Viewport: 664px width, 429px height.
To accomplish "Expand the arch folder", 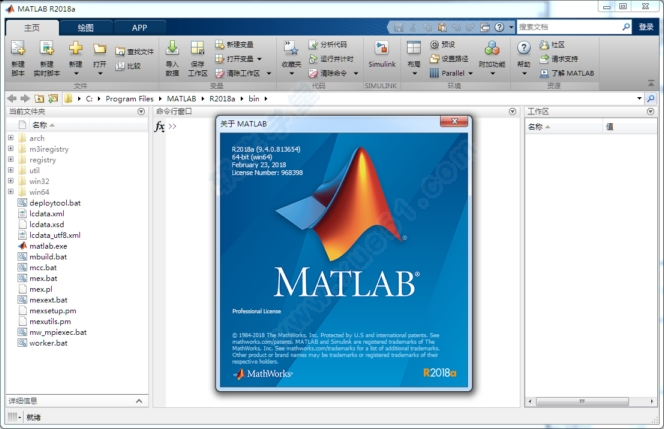I will [x=11, y=138].
